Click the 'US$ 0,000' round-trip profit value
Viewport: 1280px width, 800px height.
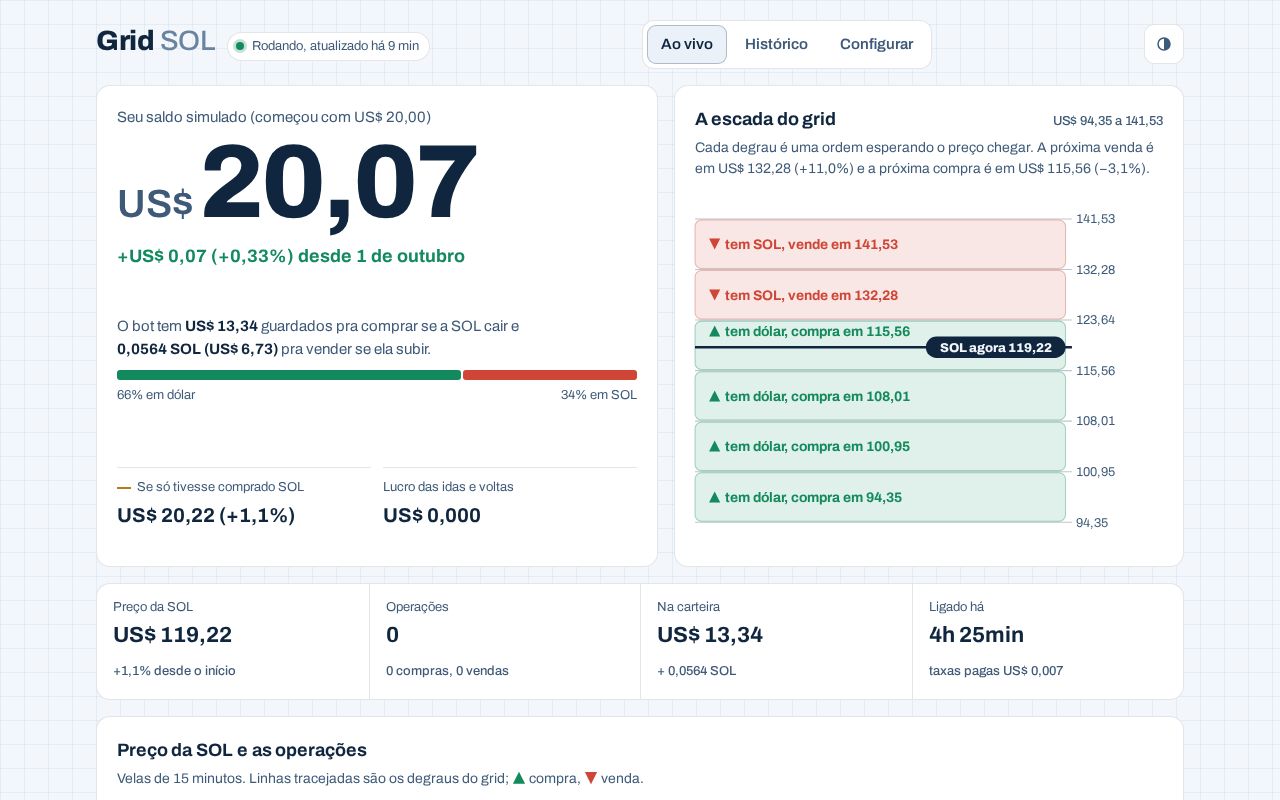(432, 515)
